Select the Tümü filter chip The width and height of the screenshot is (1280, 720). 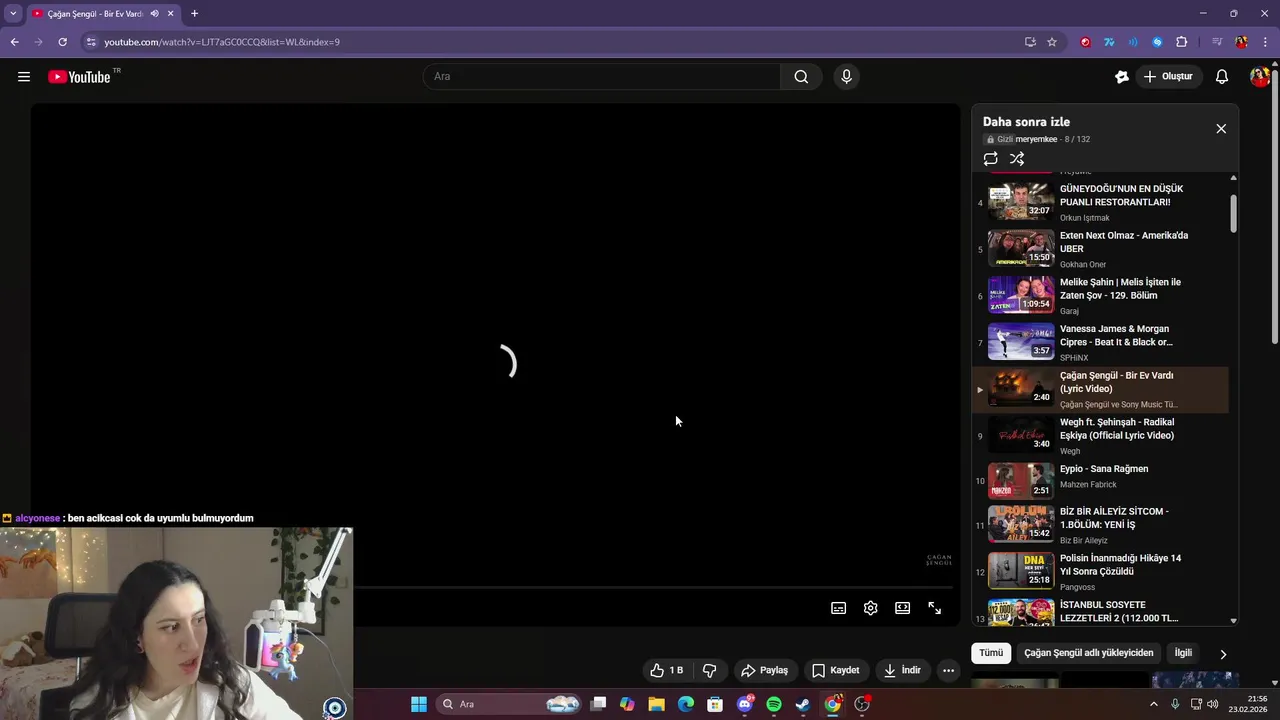pyautogui.click(x=991, y=653)
